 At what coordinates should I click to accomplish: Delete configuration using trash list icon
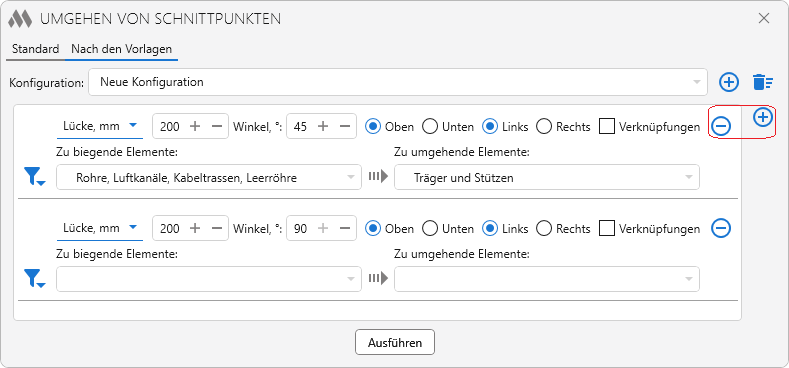point(763,82)
